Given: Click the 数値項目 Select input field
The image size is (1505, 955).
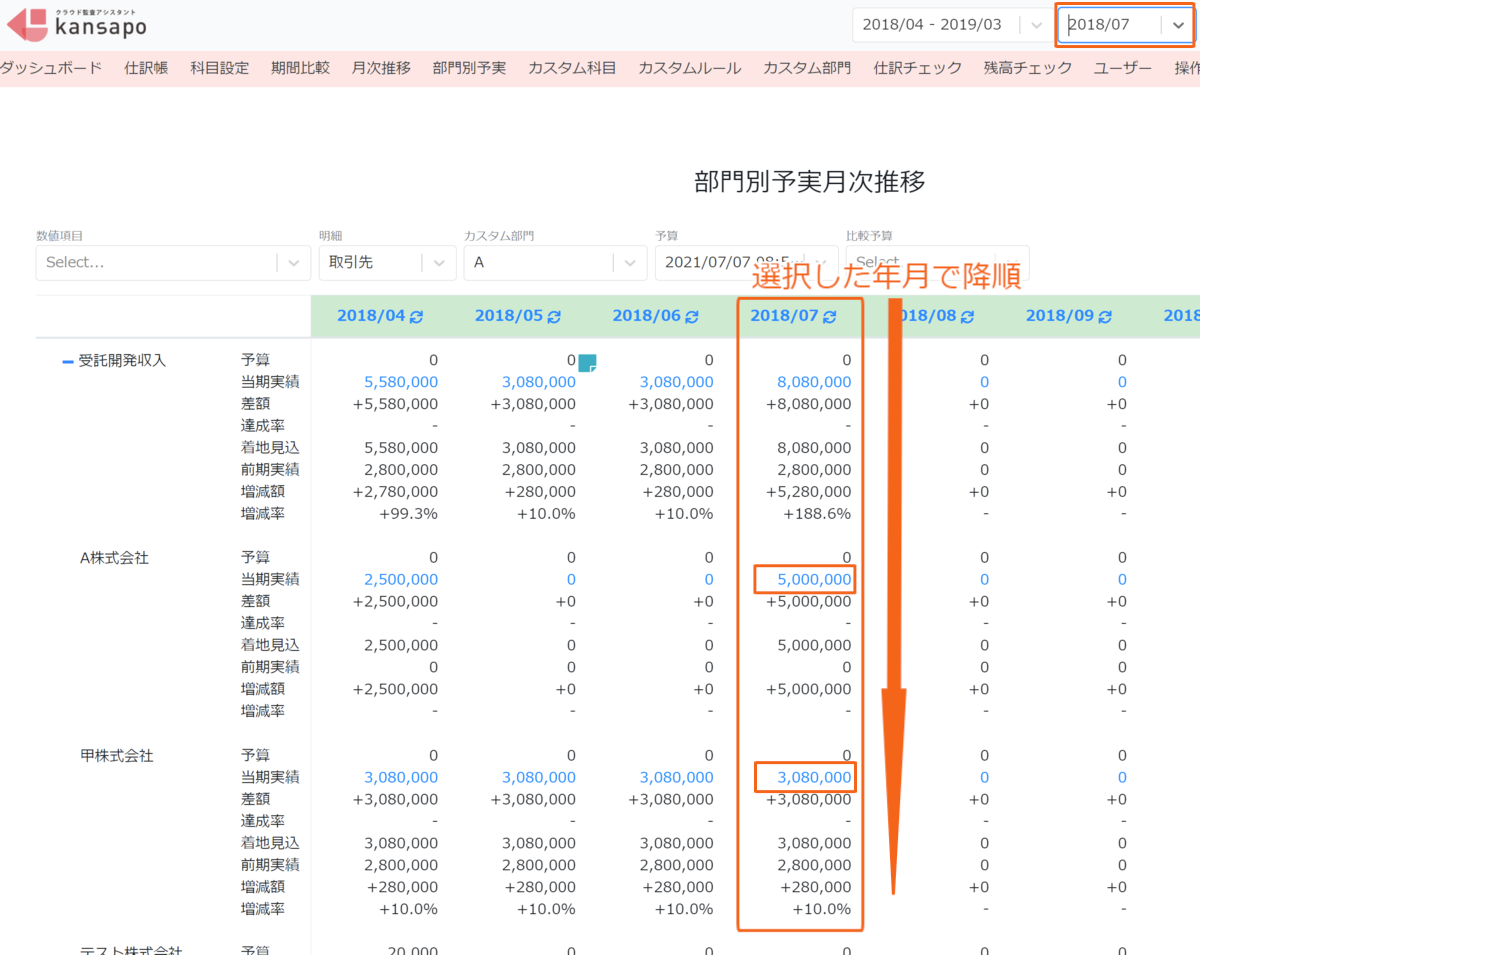Looking at the screenshot, I should [x=173, y=262].
